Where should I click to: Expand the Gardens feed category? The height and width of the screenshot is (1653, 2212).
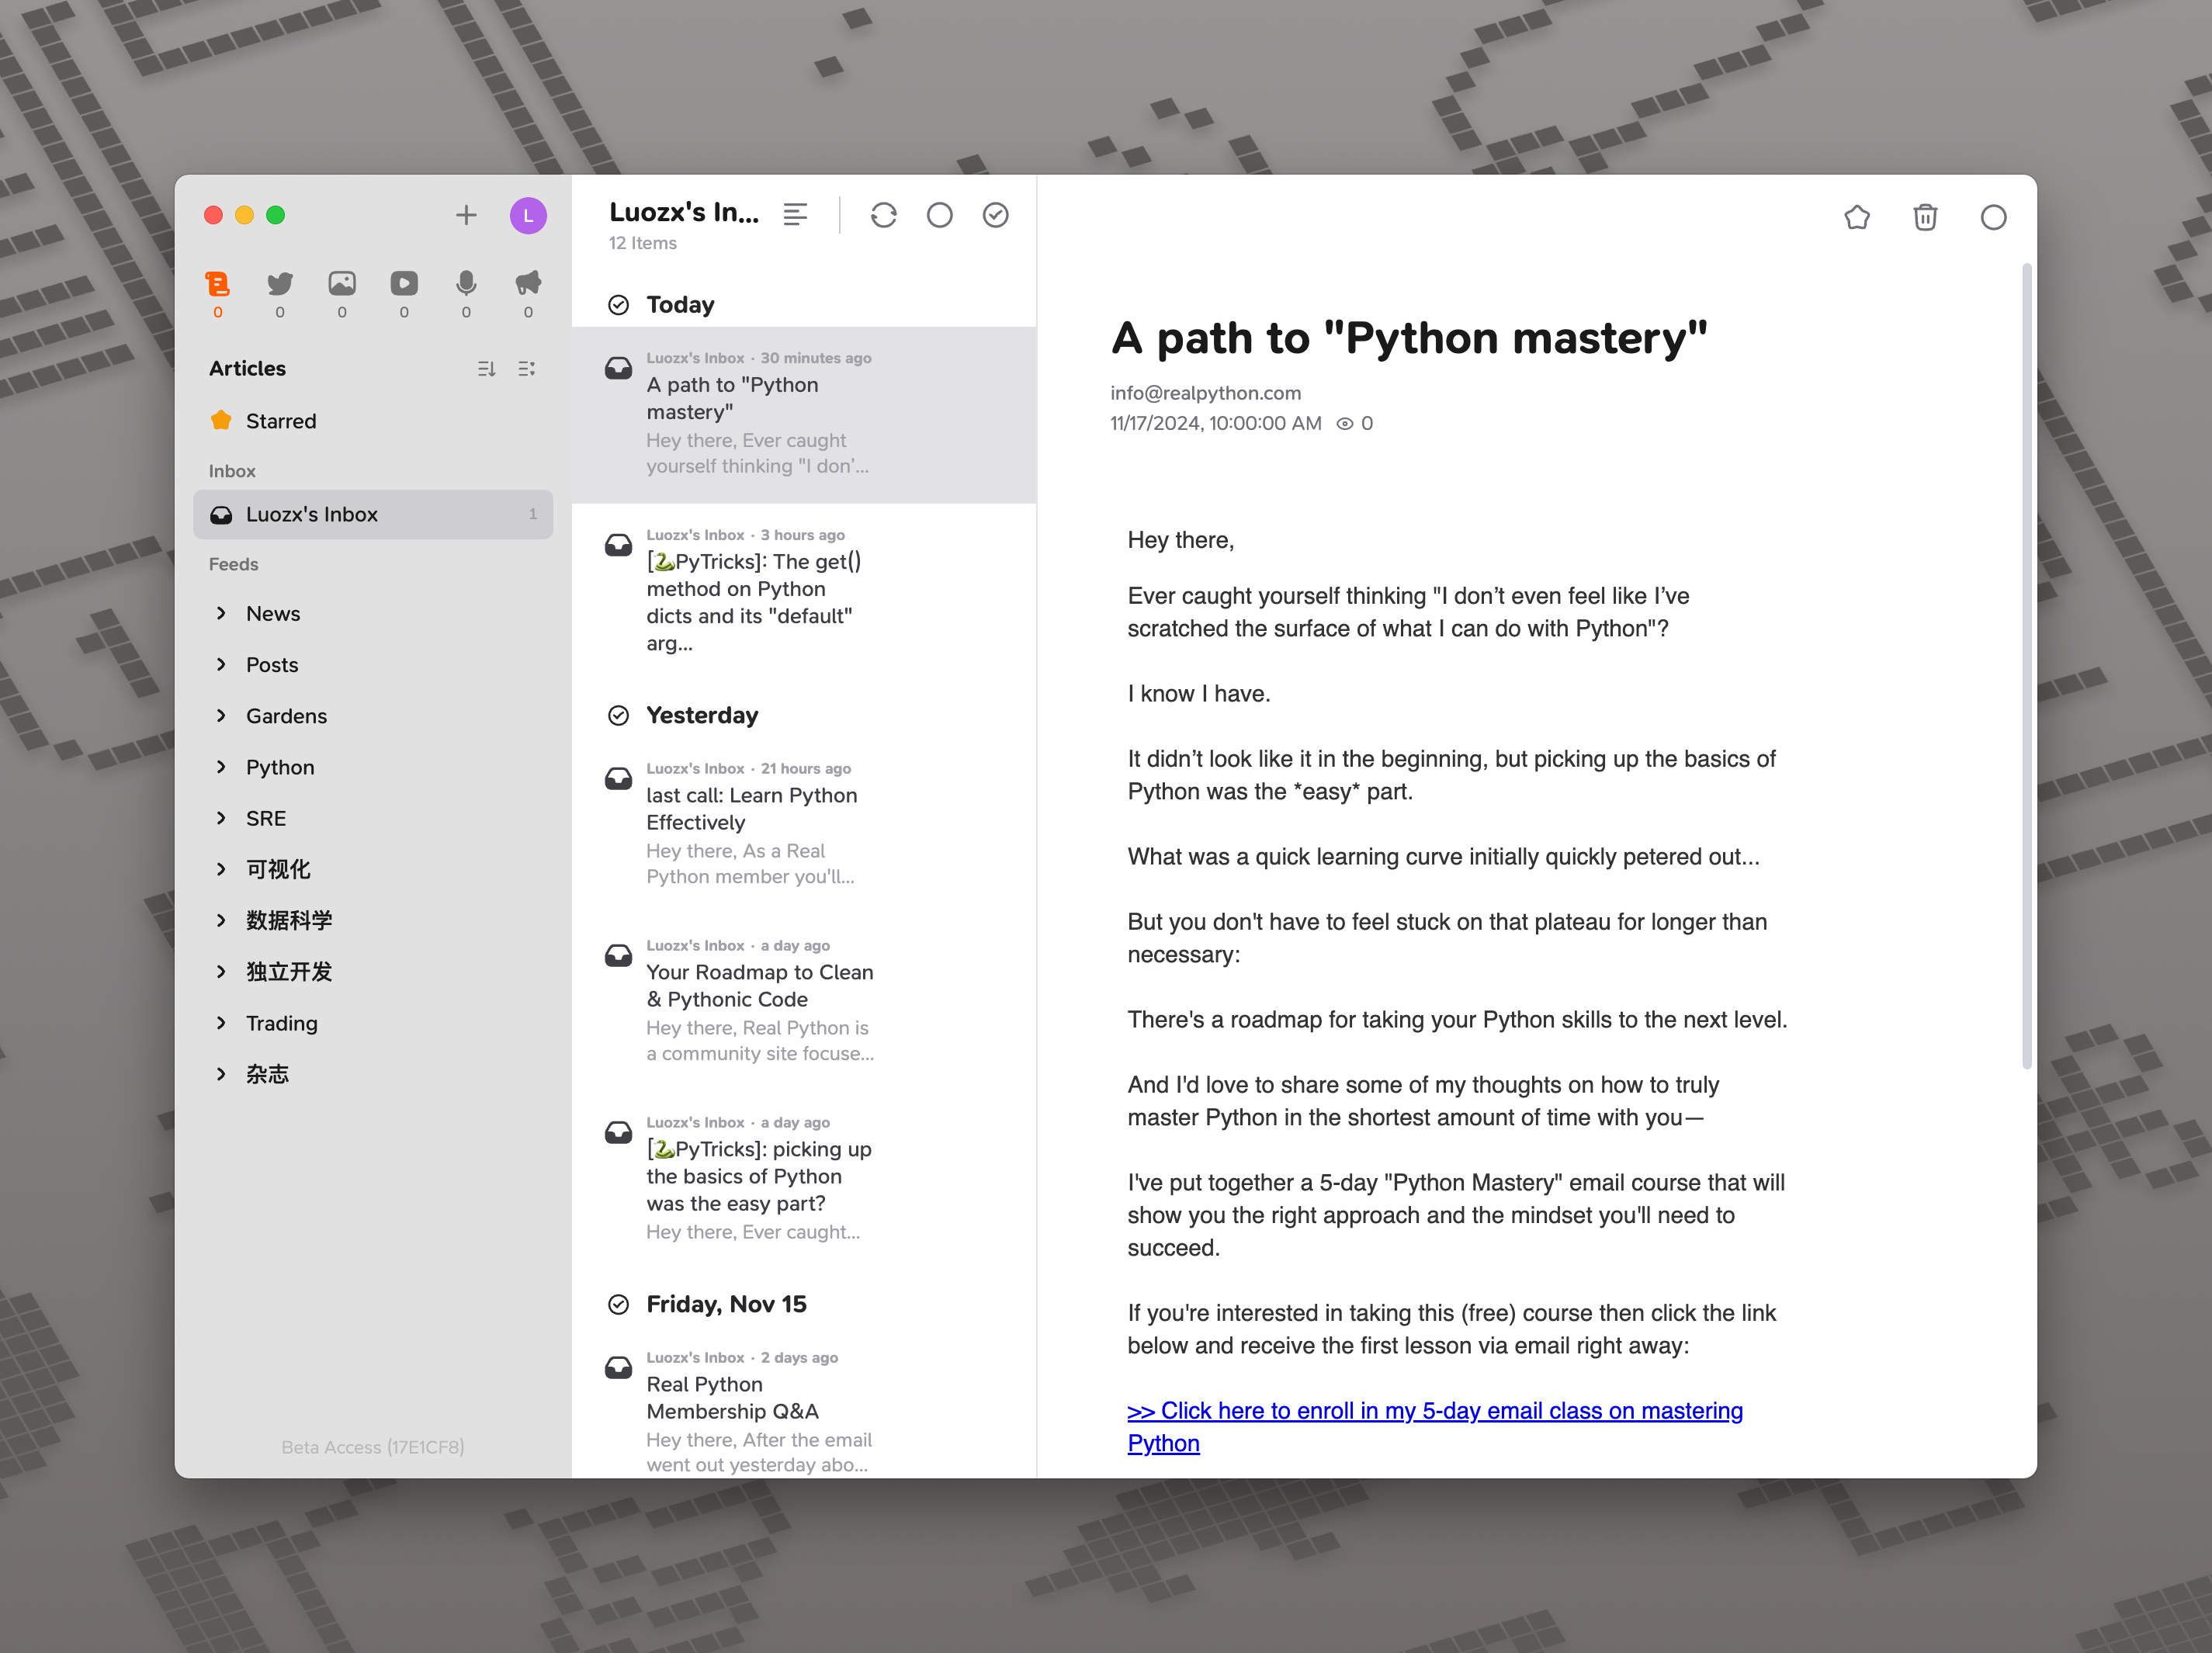pyautogui.click(x=222, y=716)
